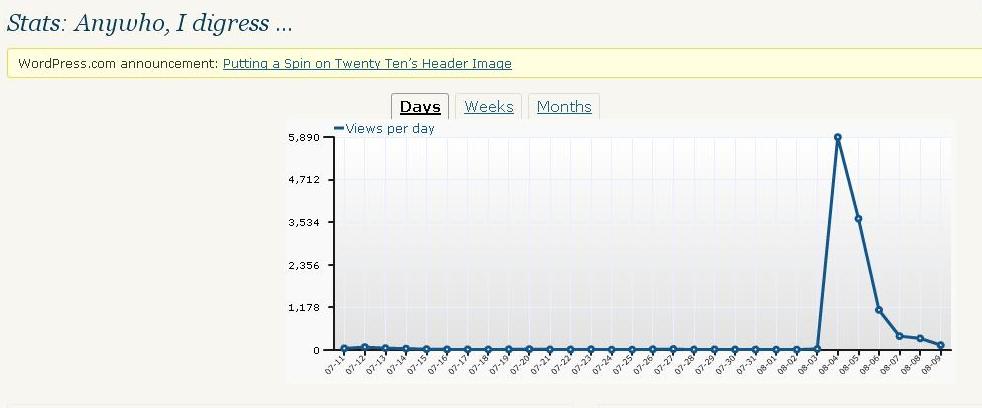
Task: Pick the 08-07 chart data point
Action: pos(900,336)
